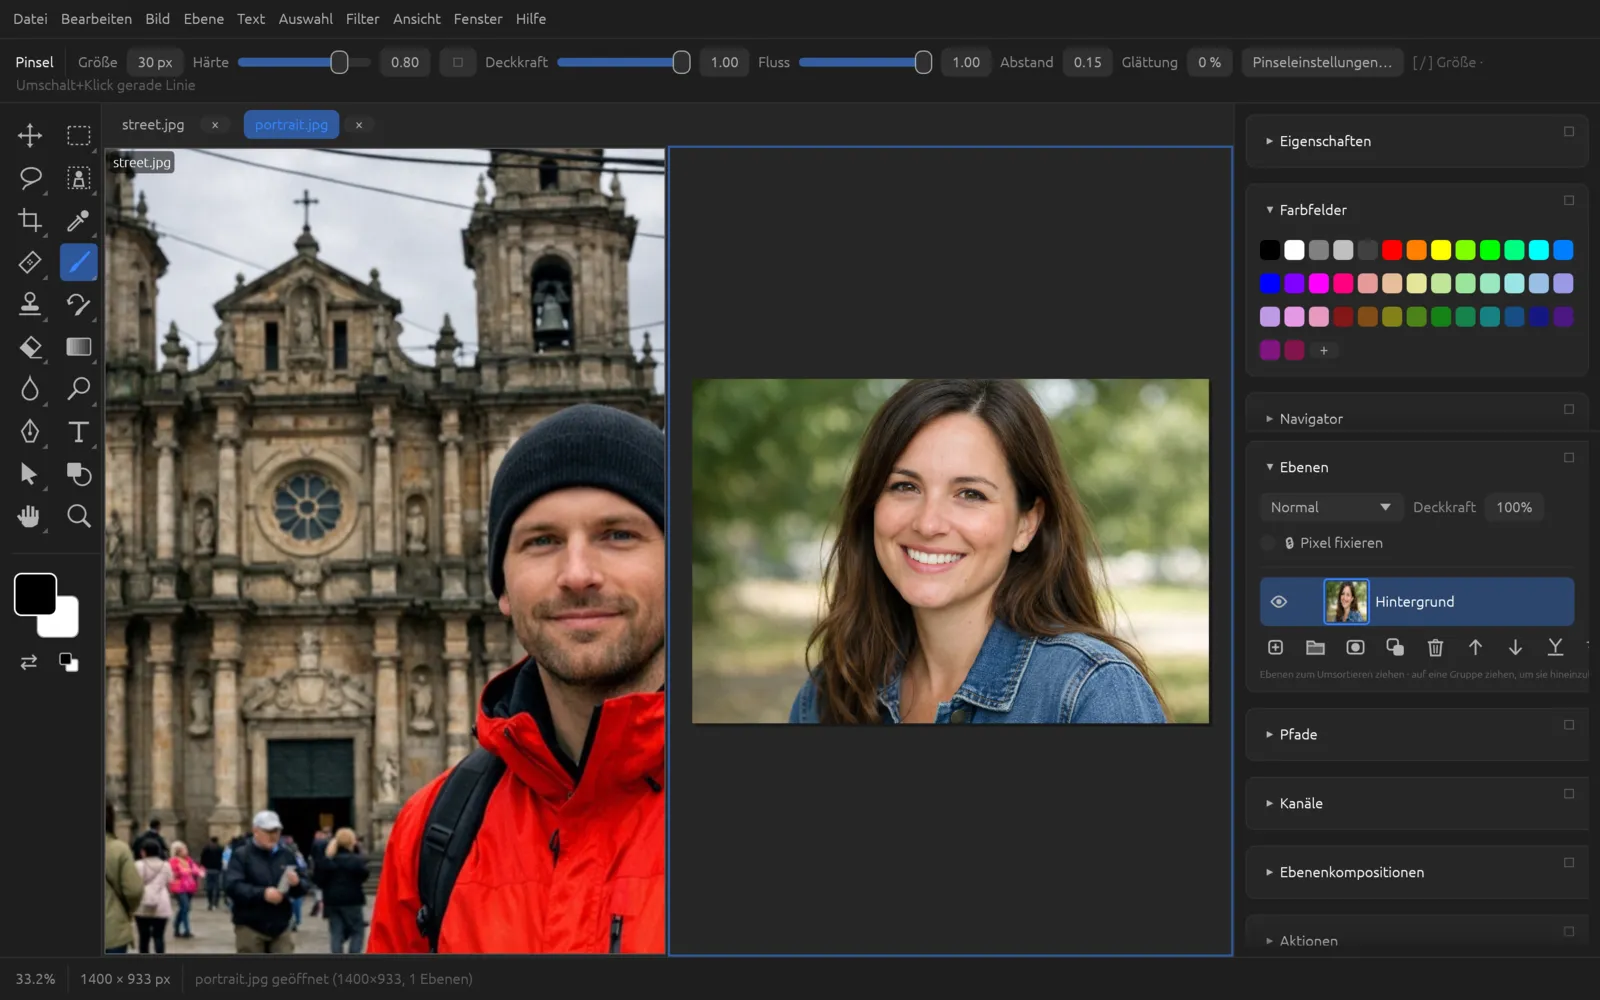Toggle the Eigenschaften panel corner box

(1569, 132)
